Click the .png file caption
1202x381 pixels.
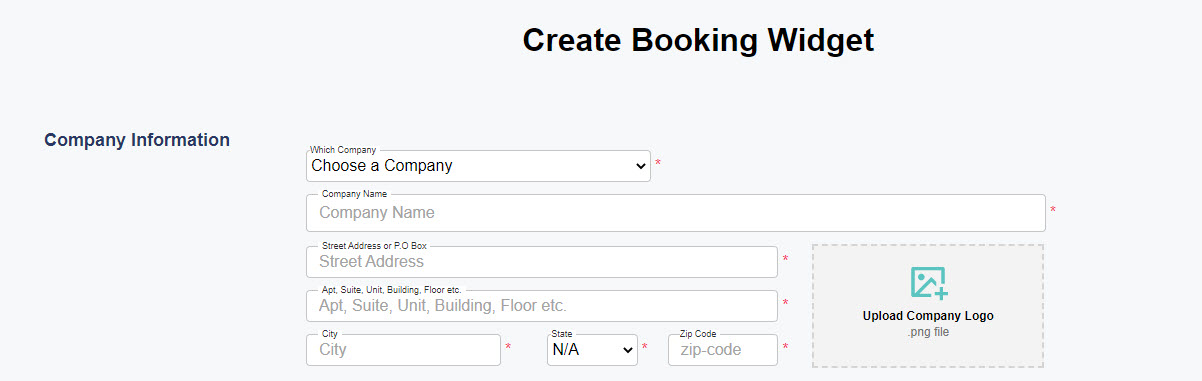[x=928, y=332]
